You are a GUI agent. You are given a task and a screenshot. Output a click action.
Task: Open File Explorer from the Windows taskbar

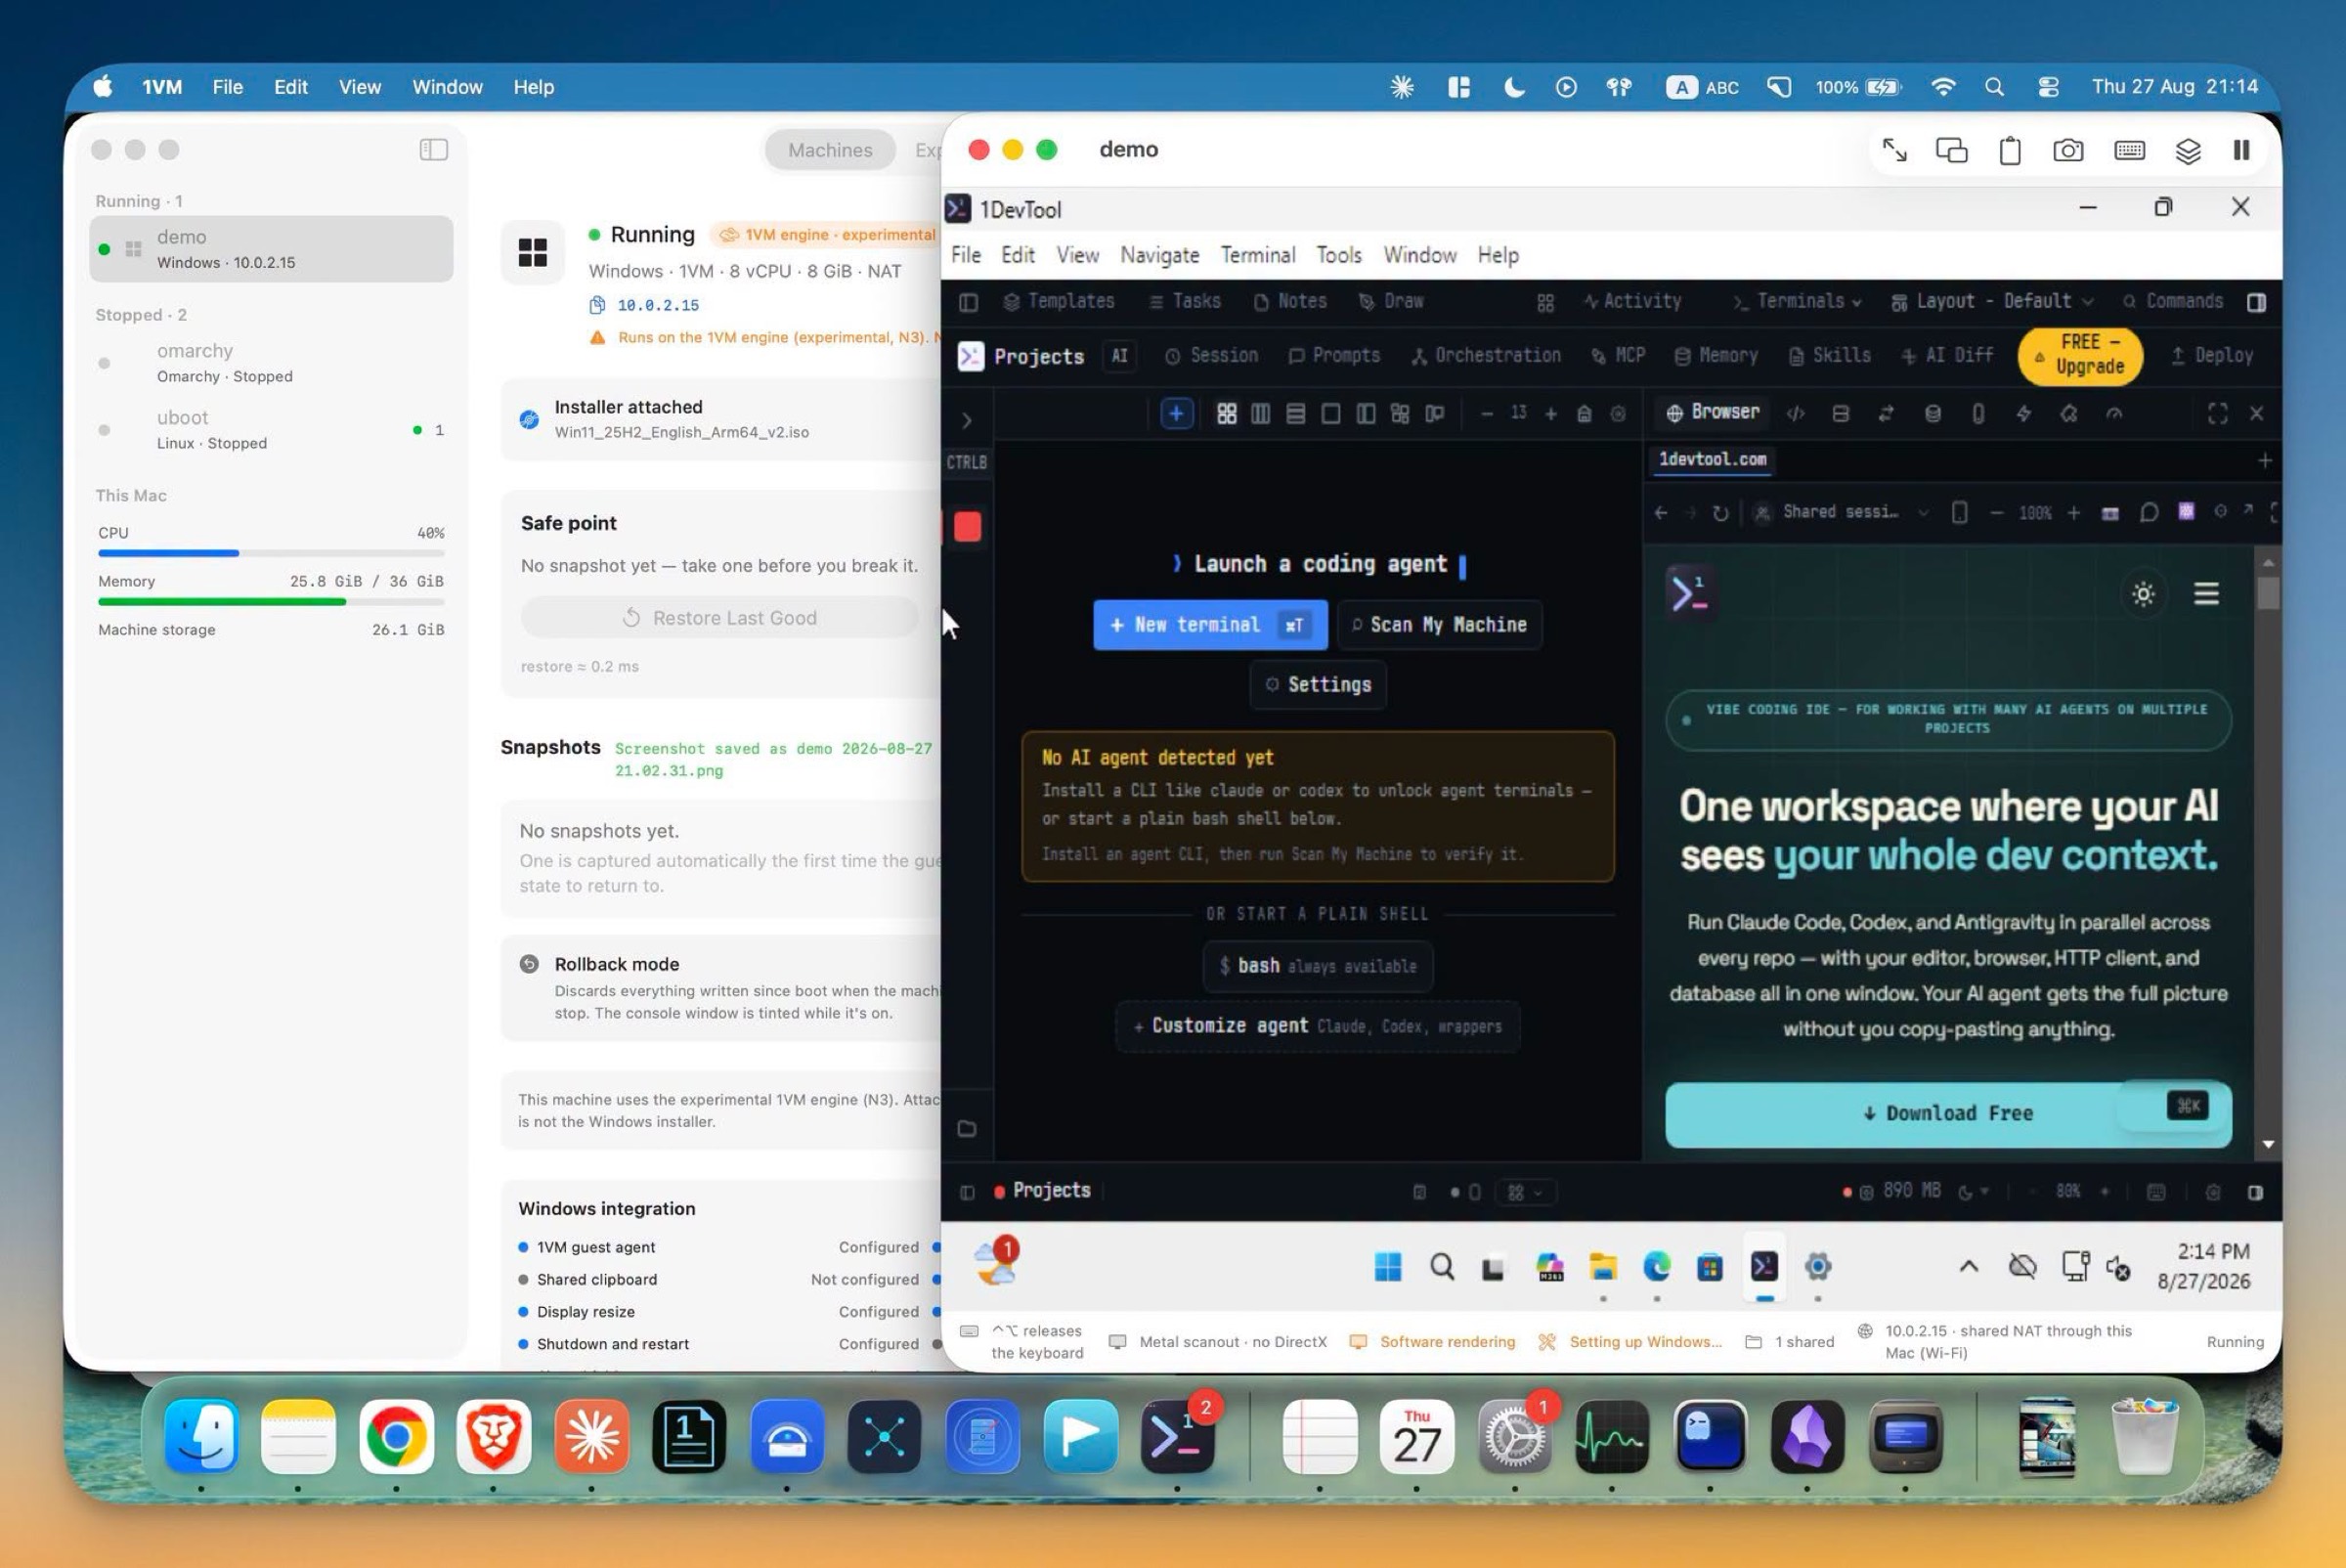1603,1267
